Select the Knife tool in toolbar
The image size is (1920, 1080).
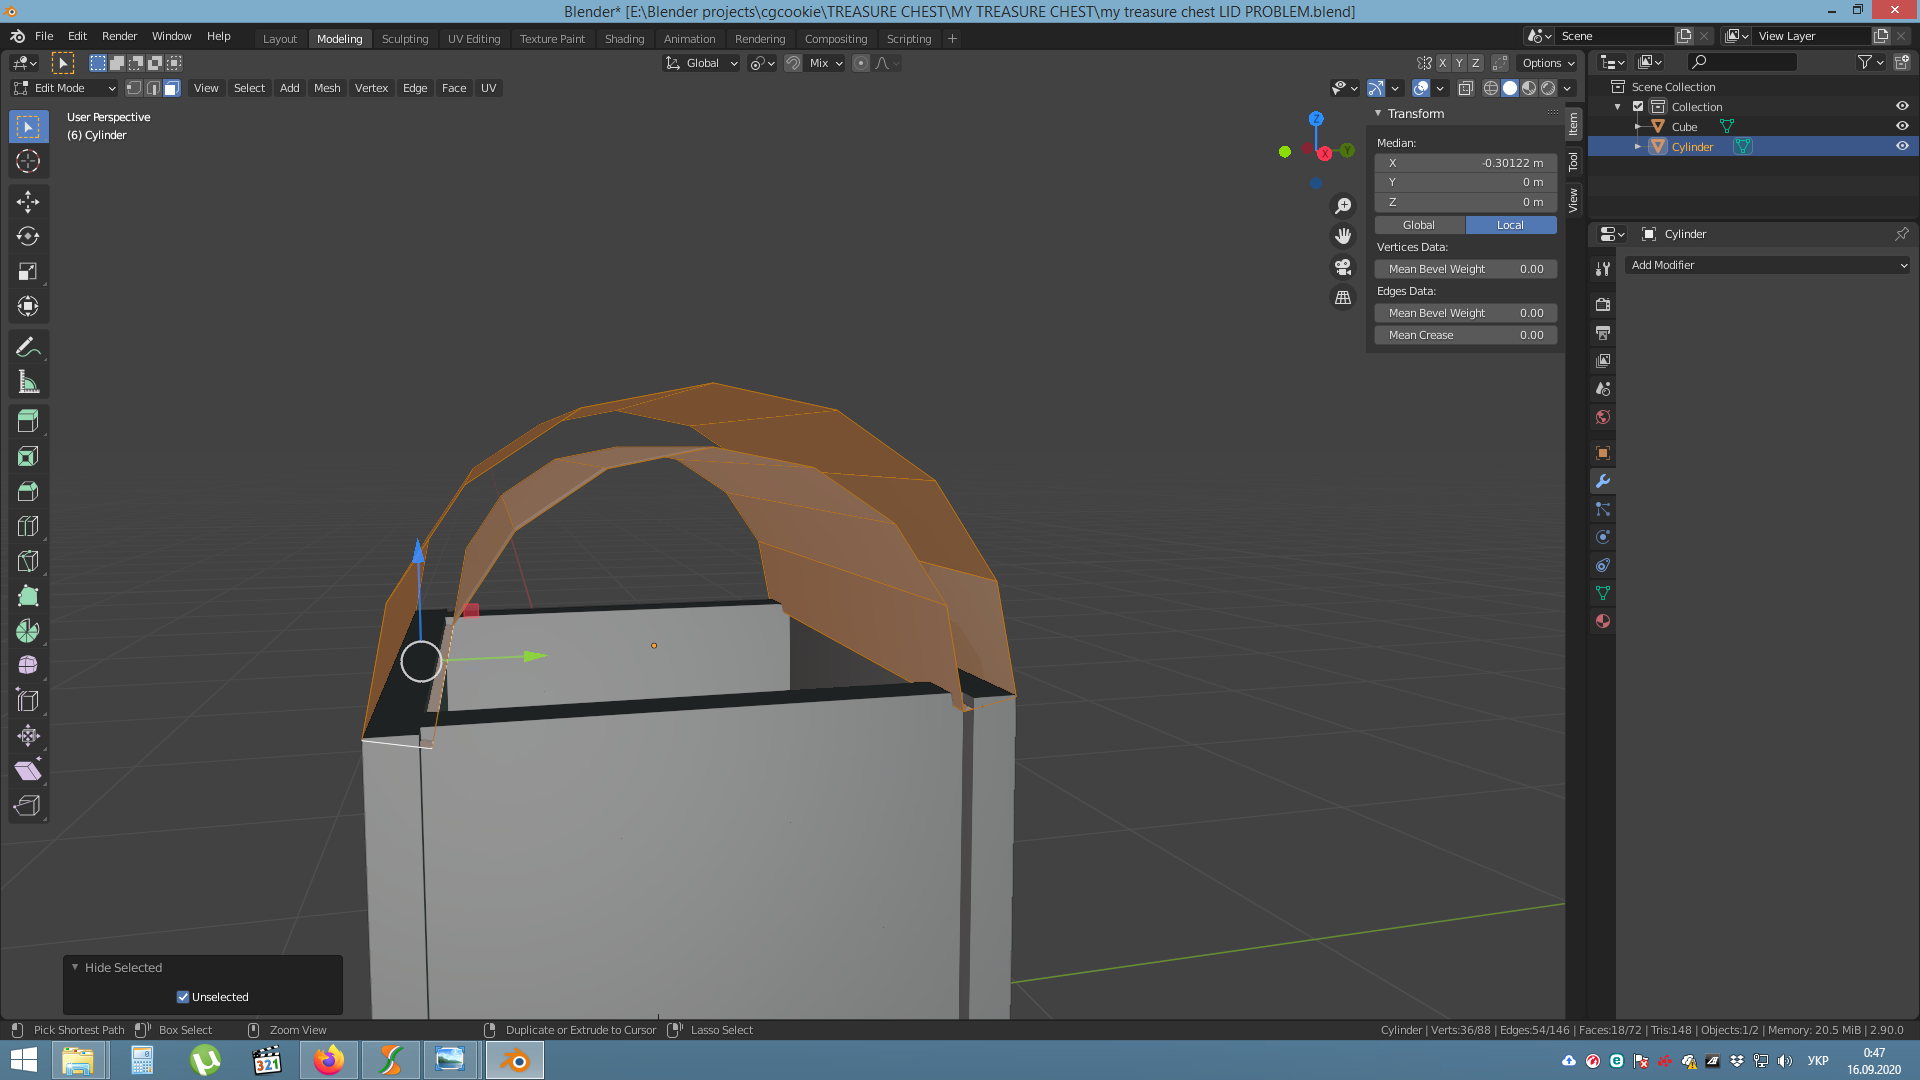(x=28, y=561)
